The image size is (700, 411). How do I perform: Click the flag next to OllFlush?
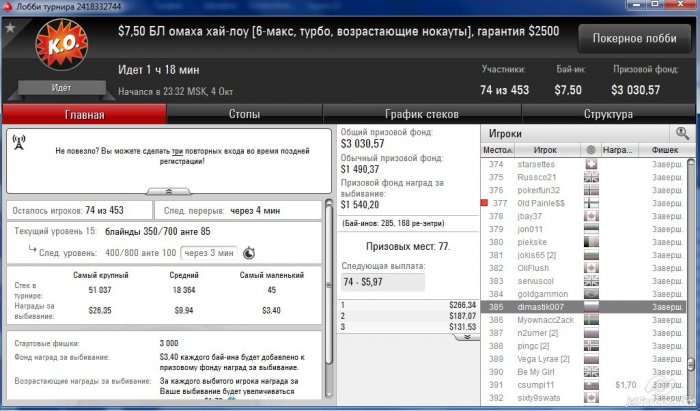click(x=592, y=268)
